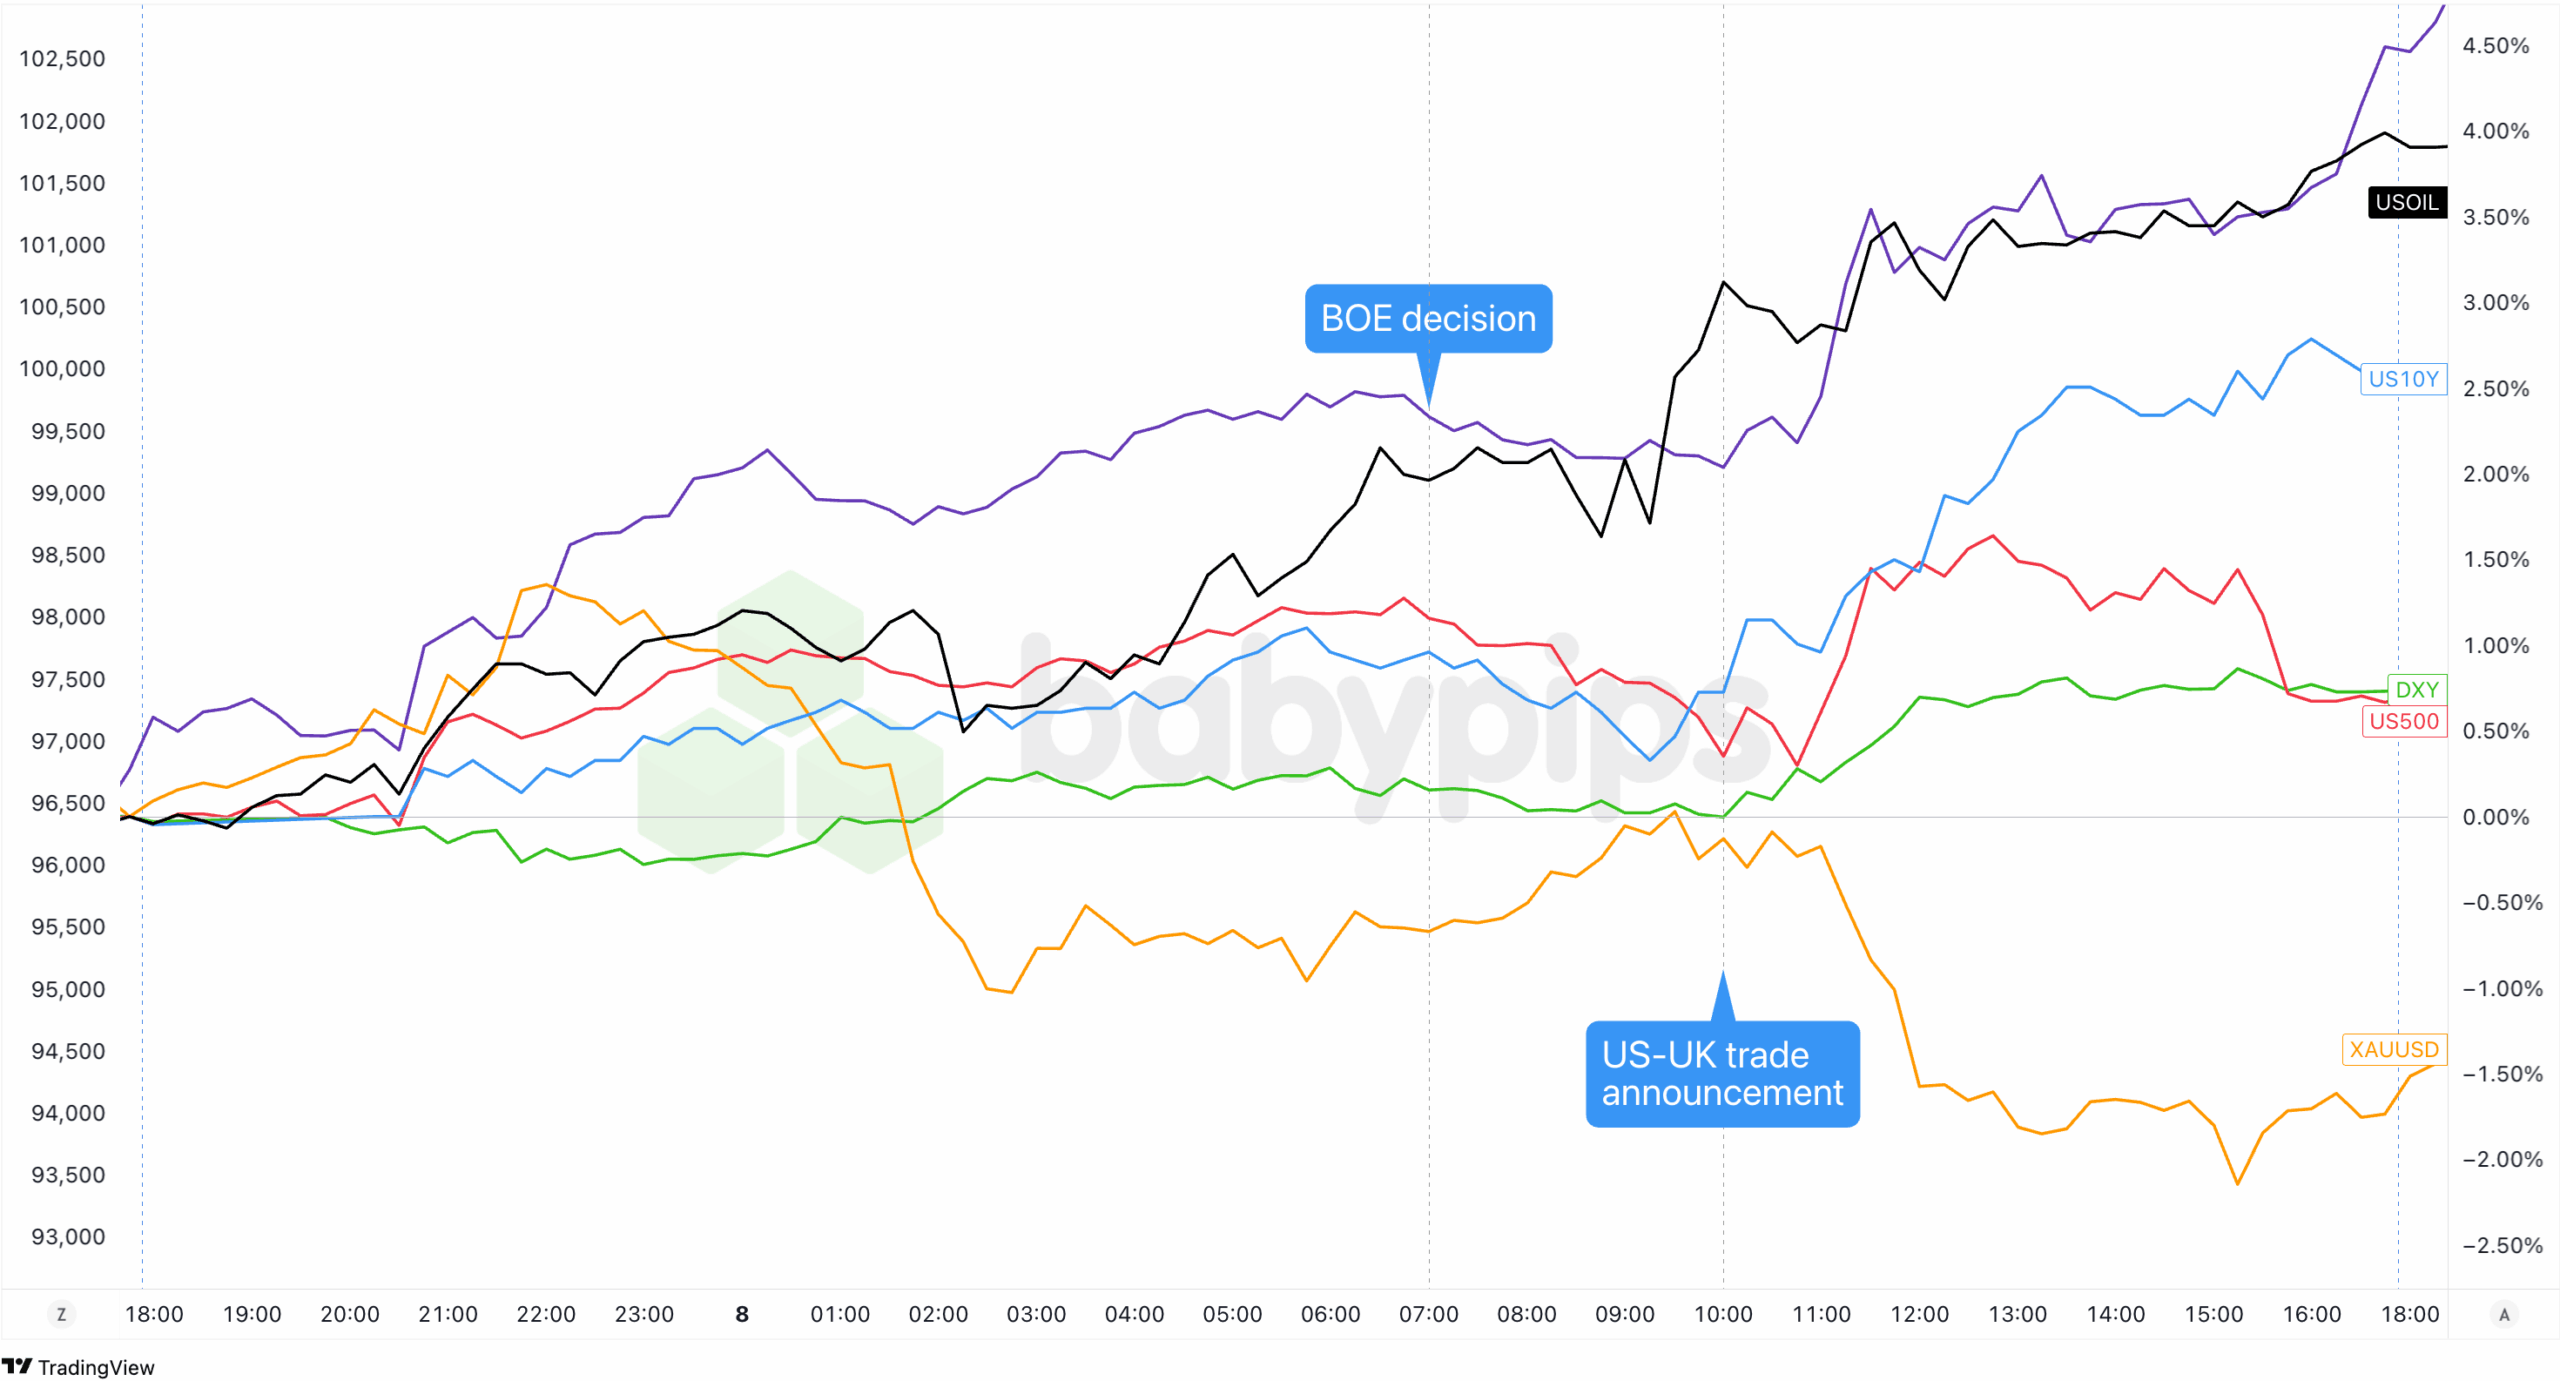Click the TradingView logo icon
Viewport: 2560px width, 1381px height.
click(17, 1366)
